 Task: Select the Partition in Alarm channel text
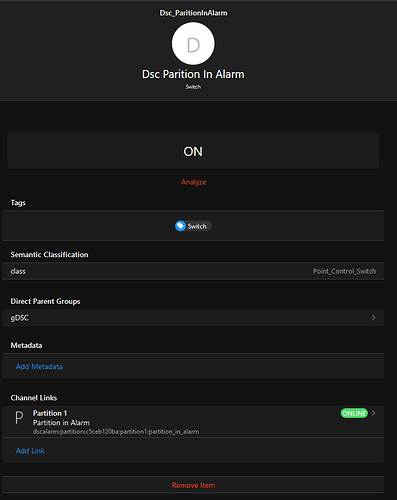tap(61, 423)
